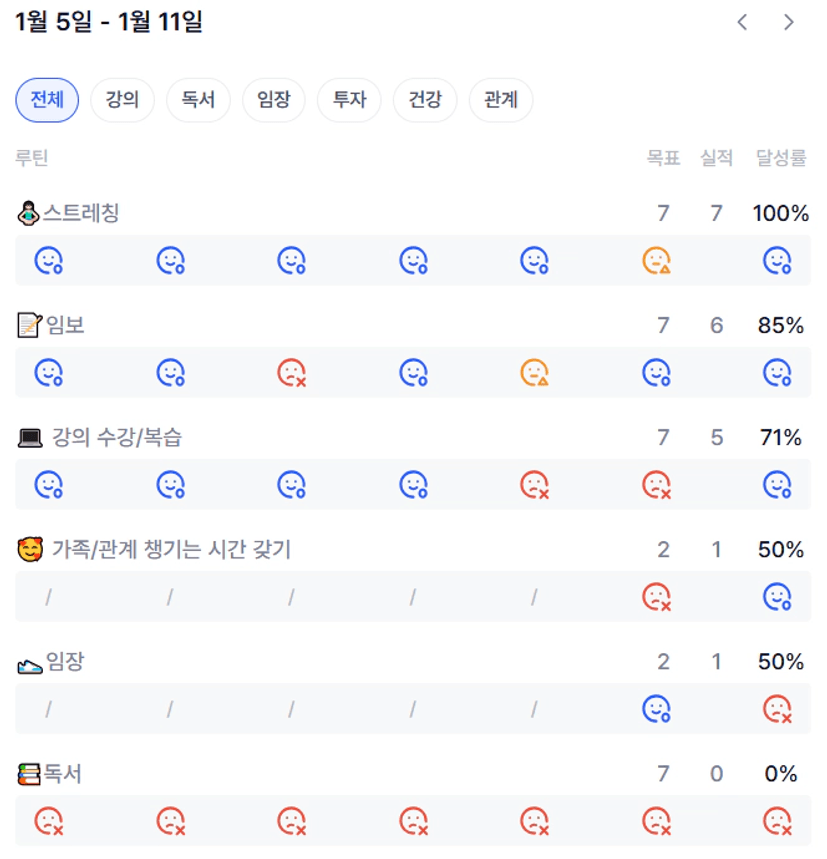
Task: Filter routines by 임장 tab
Action: click(x=273, y=100)
